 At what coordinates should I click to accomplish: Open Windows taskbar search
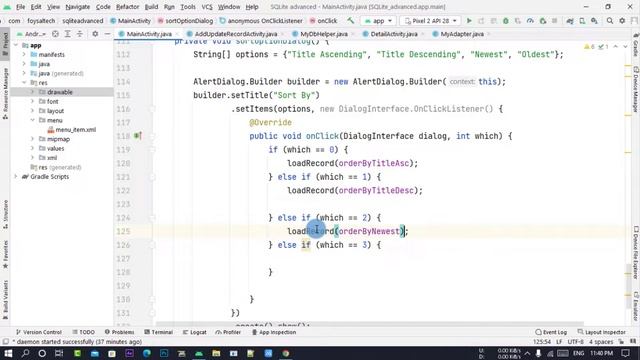pyautogui.click(x=25, y=353)
